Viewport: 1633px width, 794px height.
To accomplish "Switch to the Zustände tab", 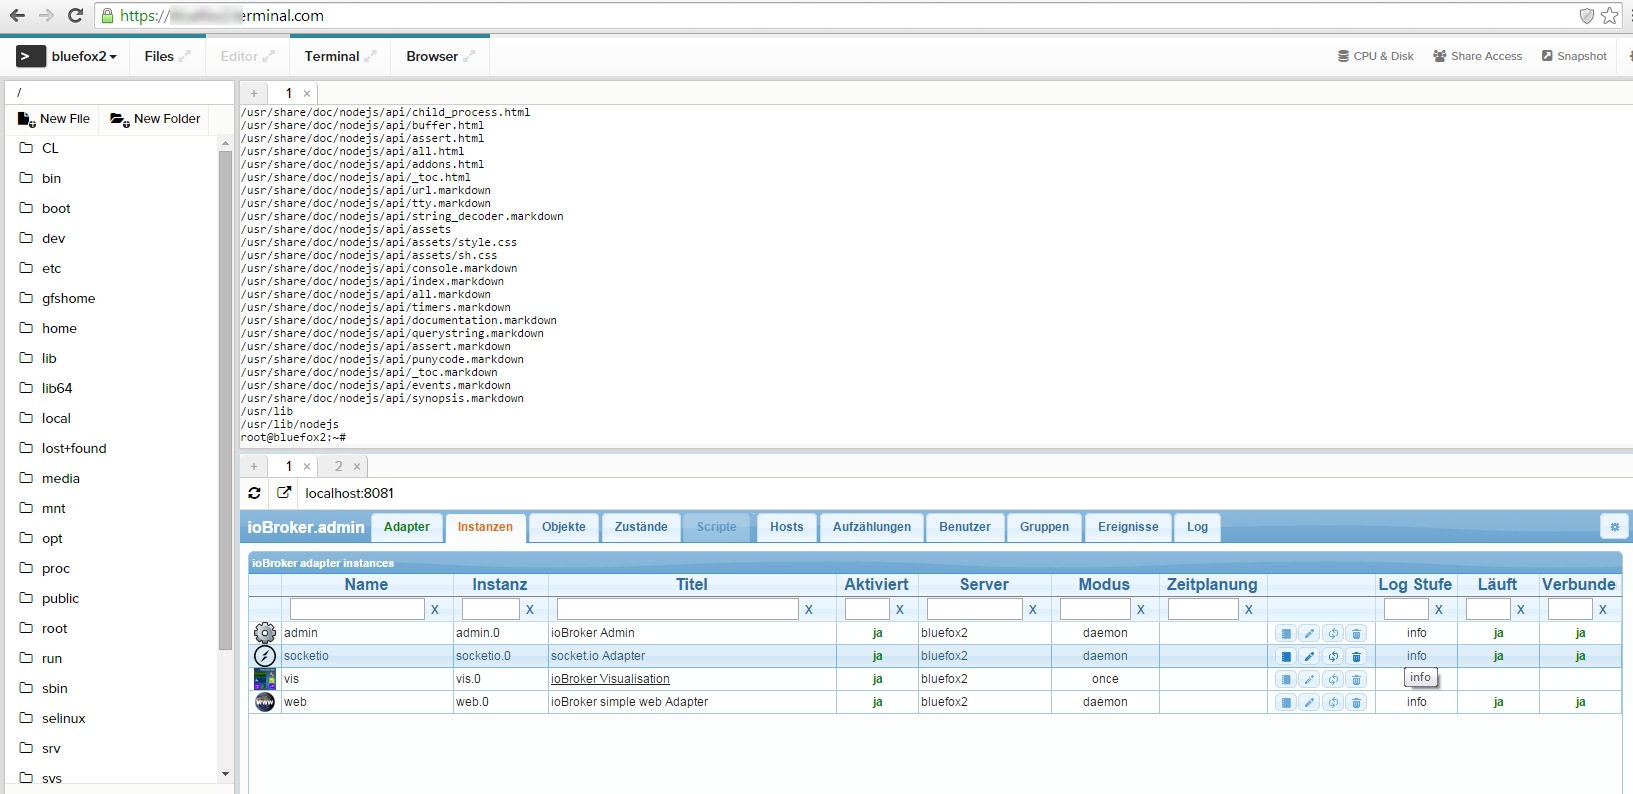I will [x=641, y=527].
